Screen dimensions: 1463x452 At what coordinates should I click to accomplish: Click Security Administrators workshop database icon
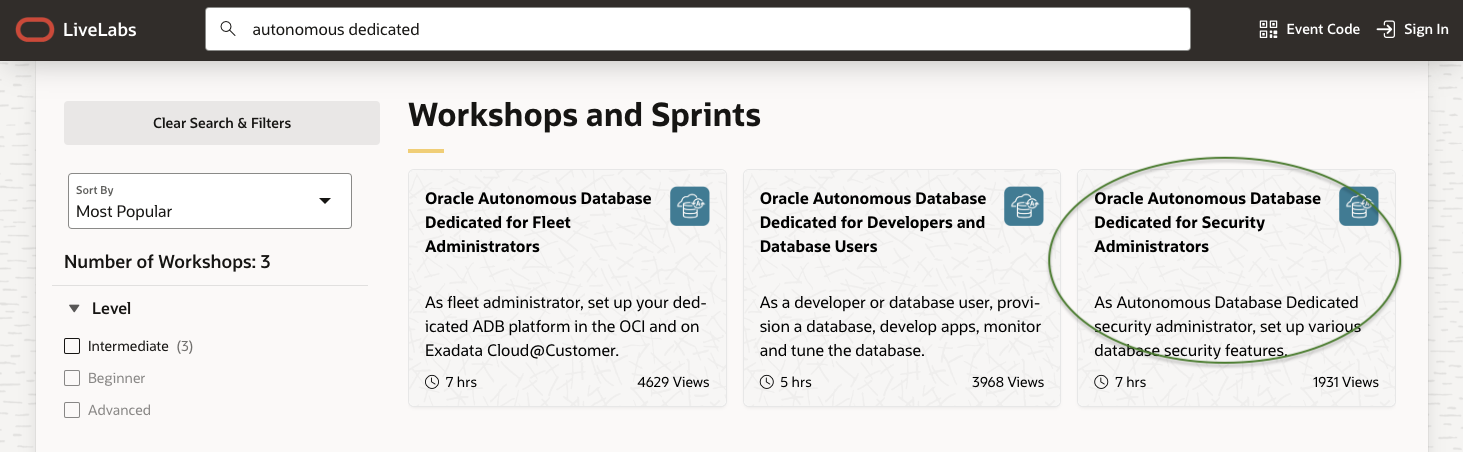tap(1358, 206)
